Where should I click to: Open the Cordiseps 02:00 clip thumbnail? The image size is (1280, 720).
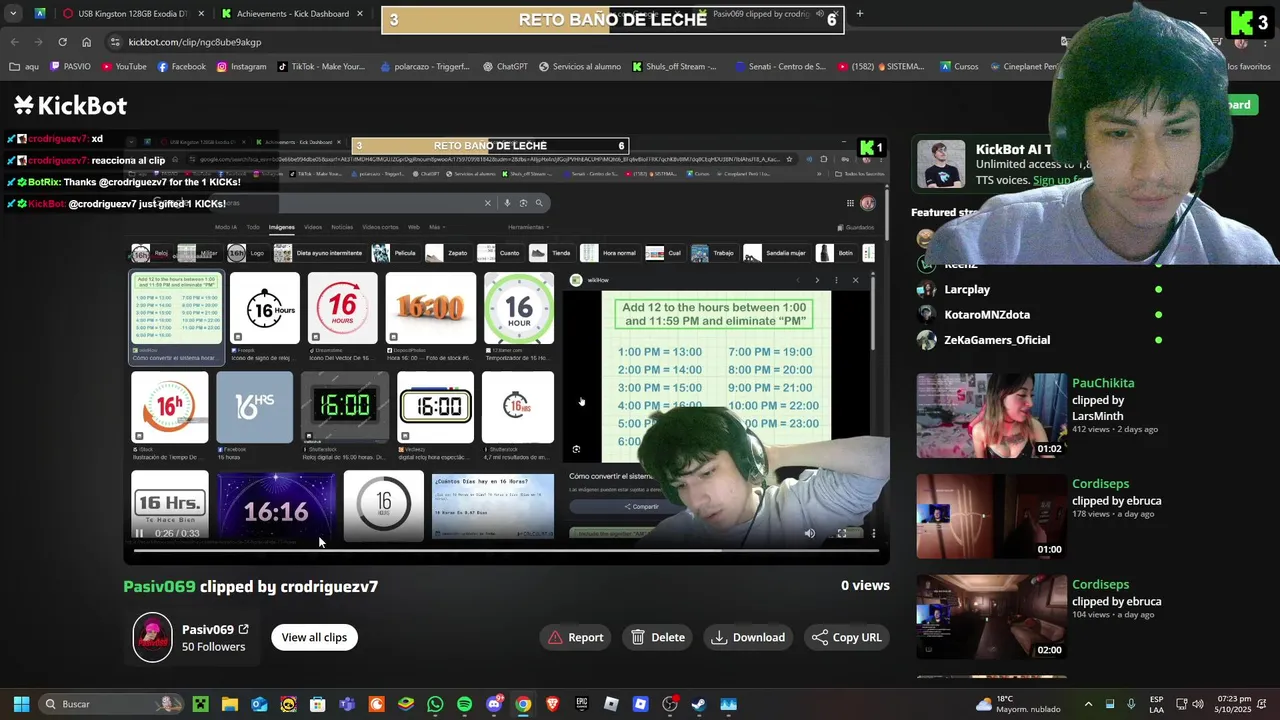pos(992,616)
